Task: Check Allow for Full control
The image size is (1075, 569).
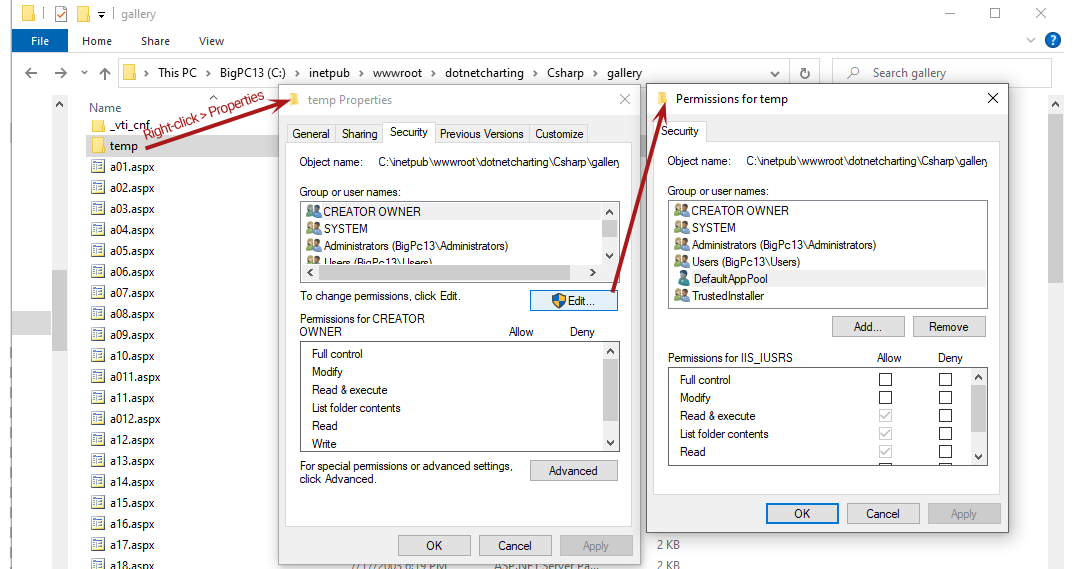Action: 885,380
